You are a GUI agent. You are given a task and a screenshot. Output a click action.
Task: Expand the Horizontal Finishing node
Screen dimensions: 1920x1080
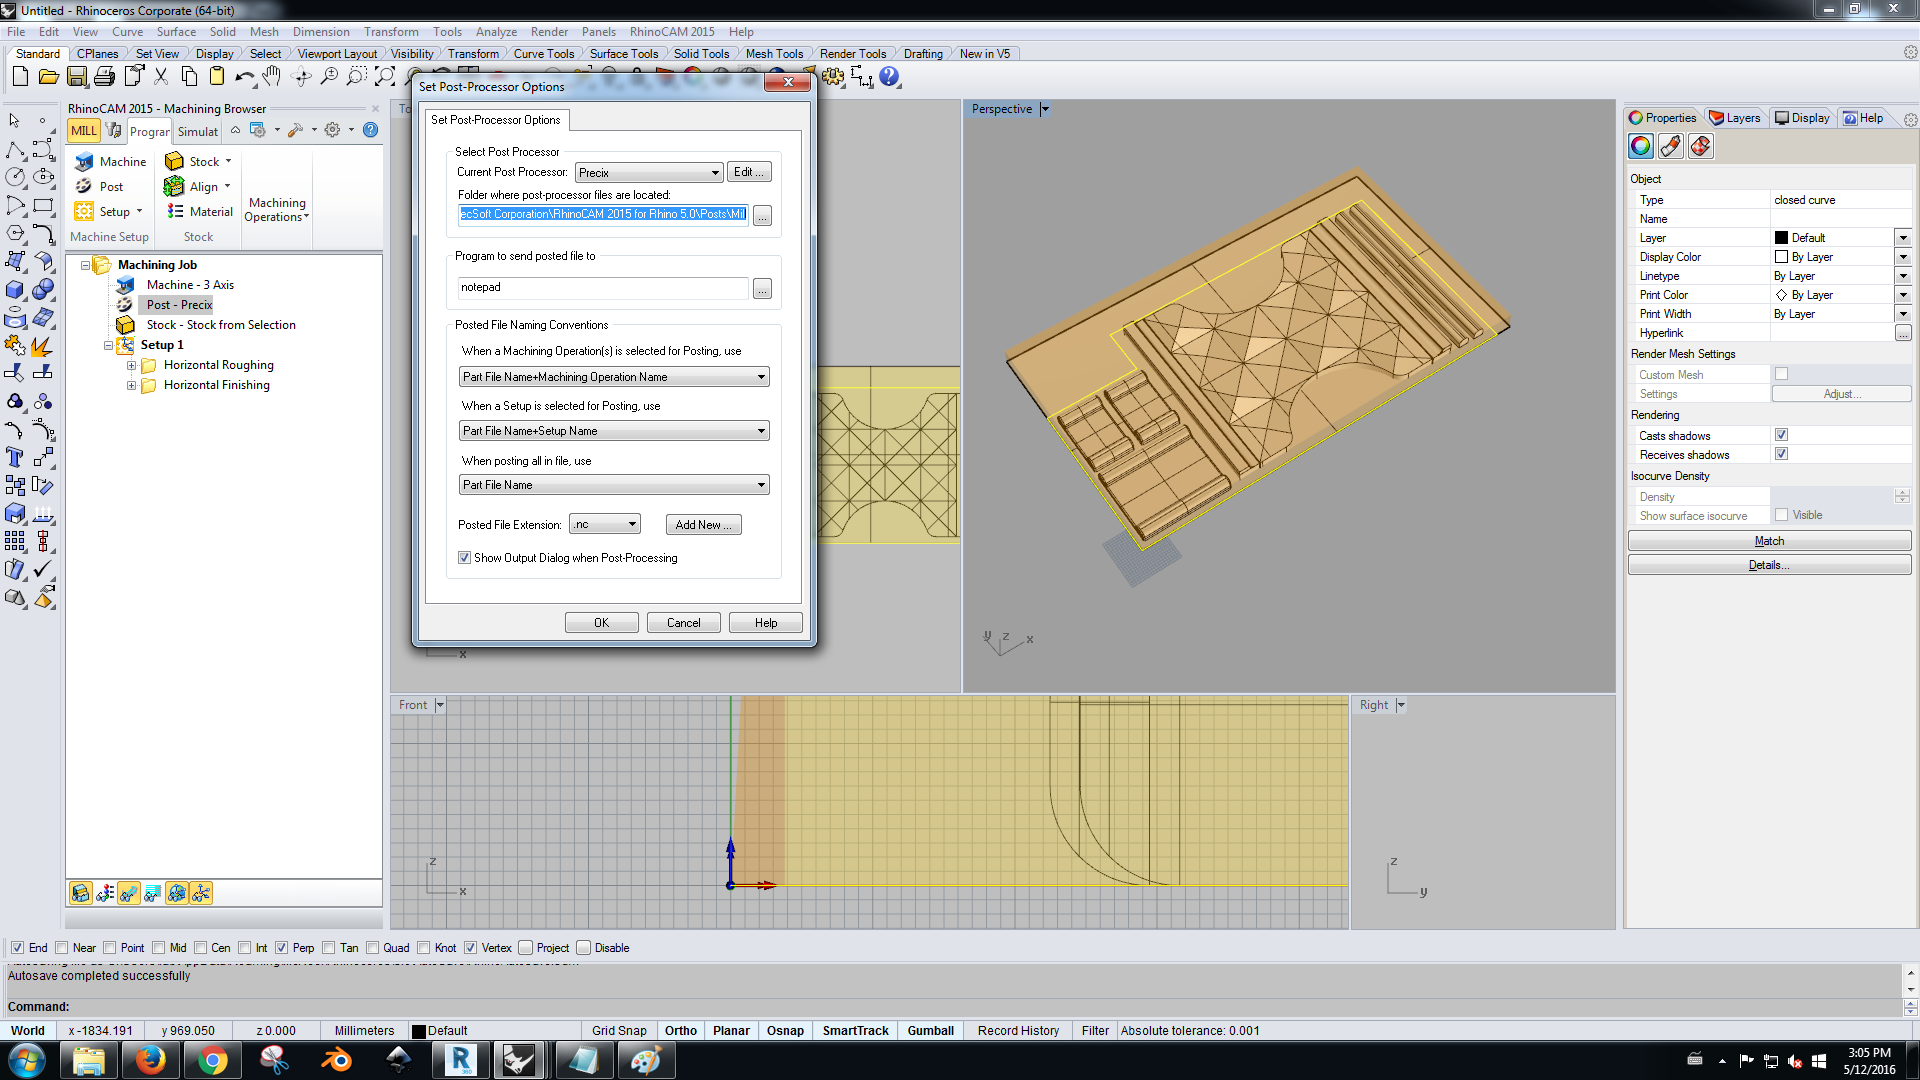click(x=131, y=385)
